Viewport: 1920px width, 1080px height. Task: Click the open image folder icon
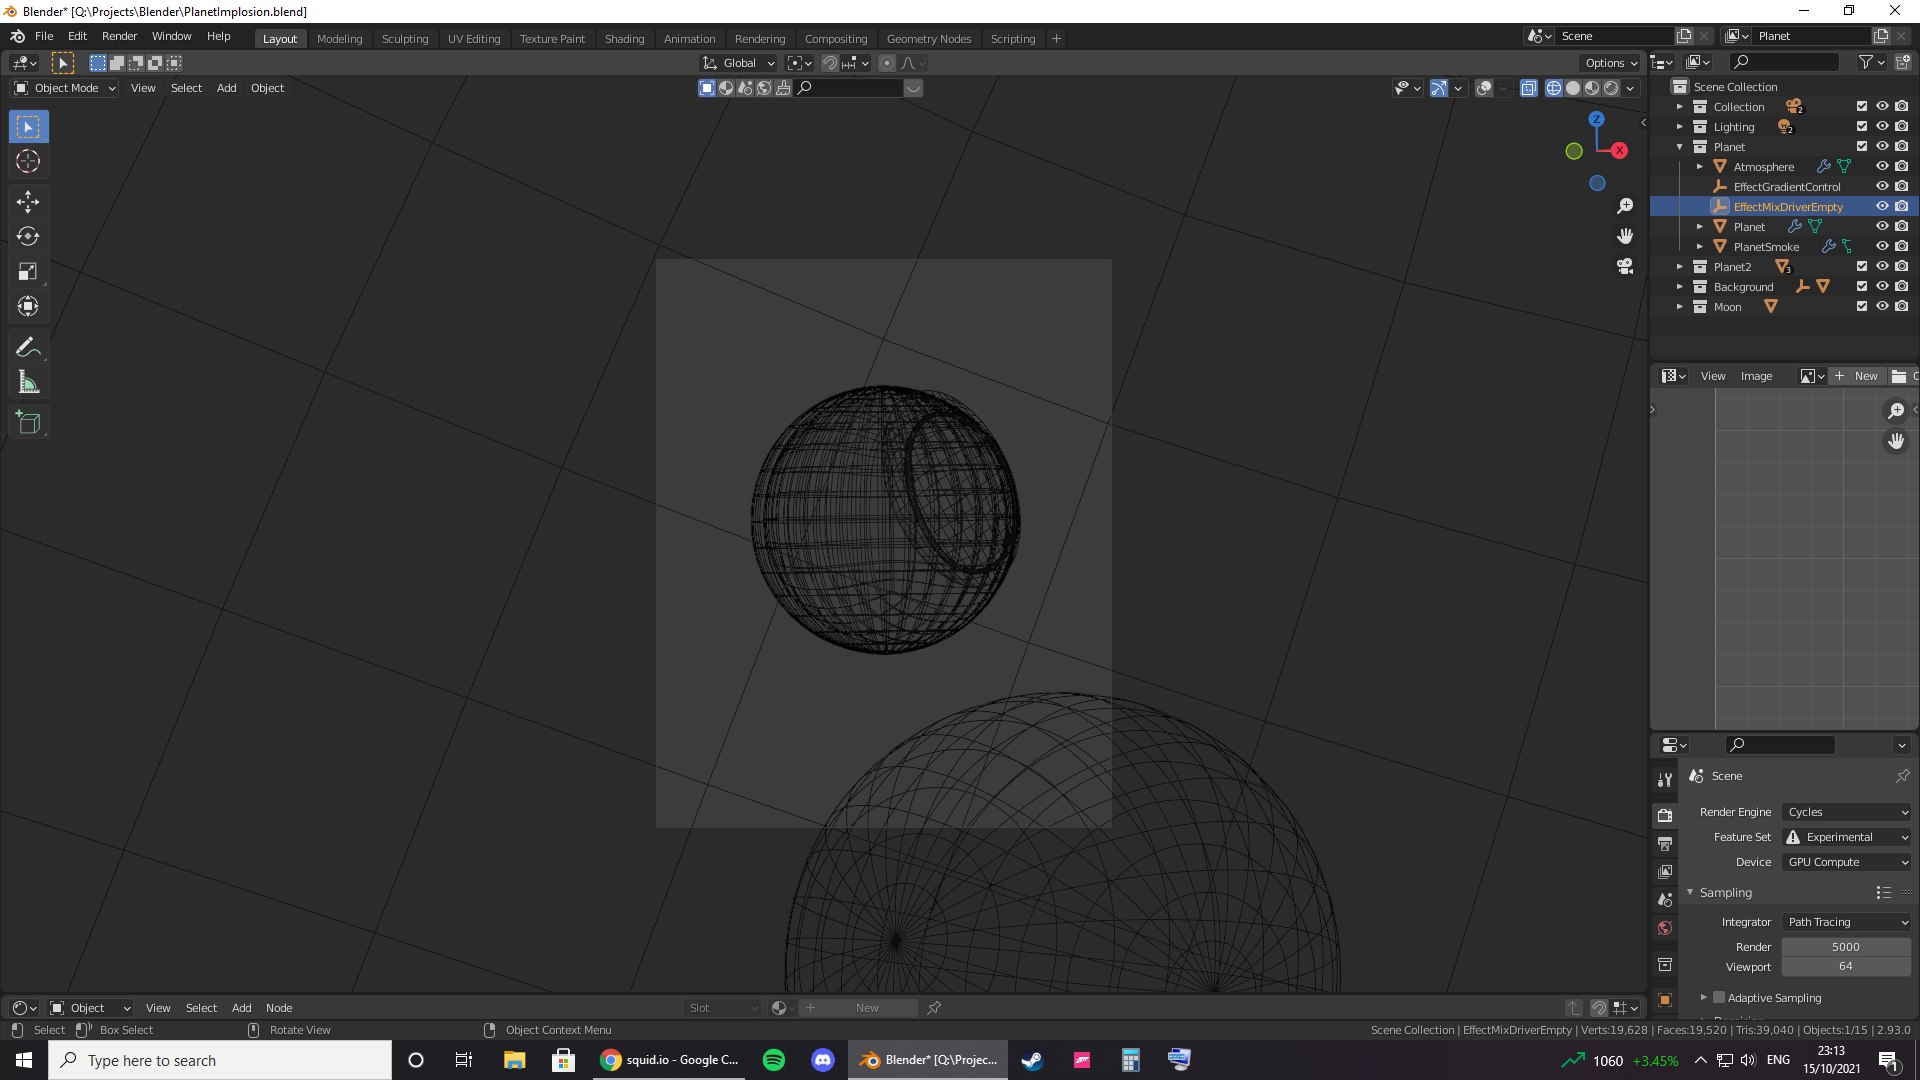[1899, 376]
